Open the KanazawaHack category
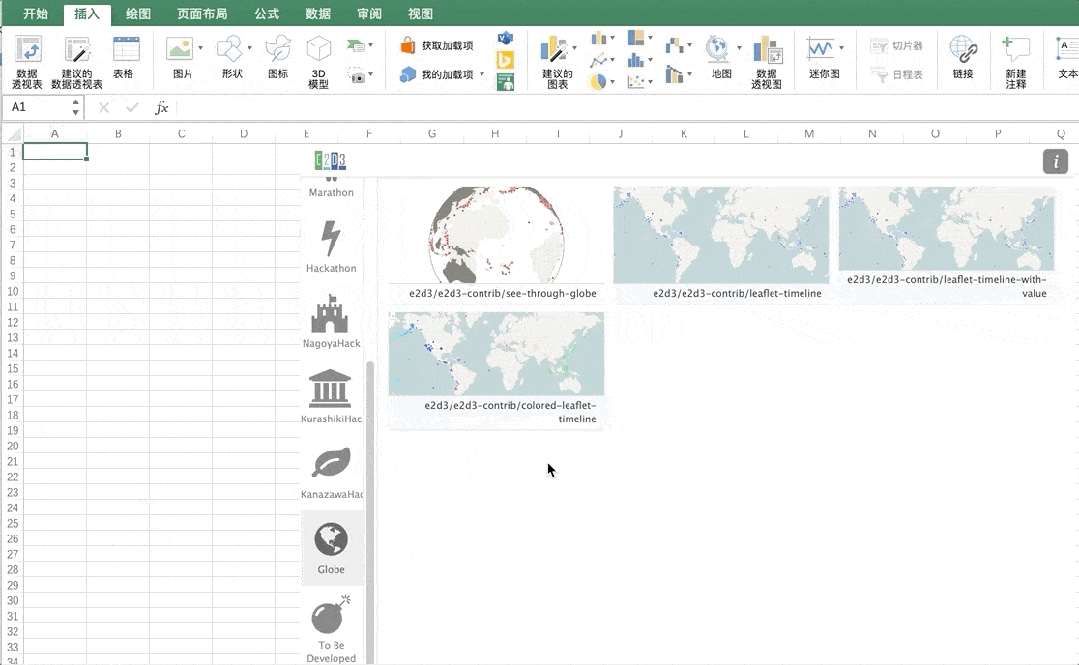Viewport: 1079px width, 665px height. tap(331, 472)
